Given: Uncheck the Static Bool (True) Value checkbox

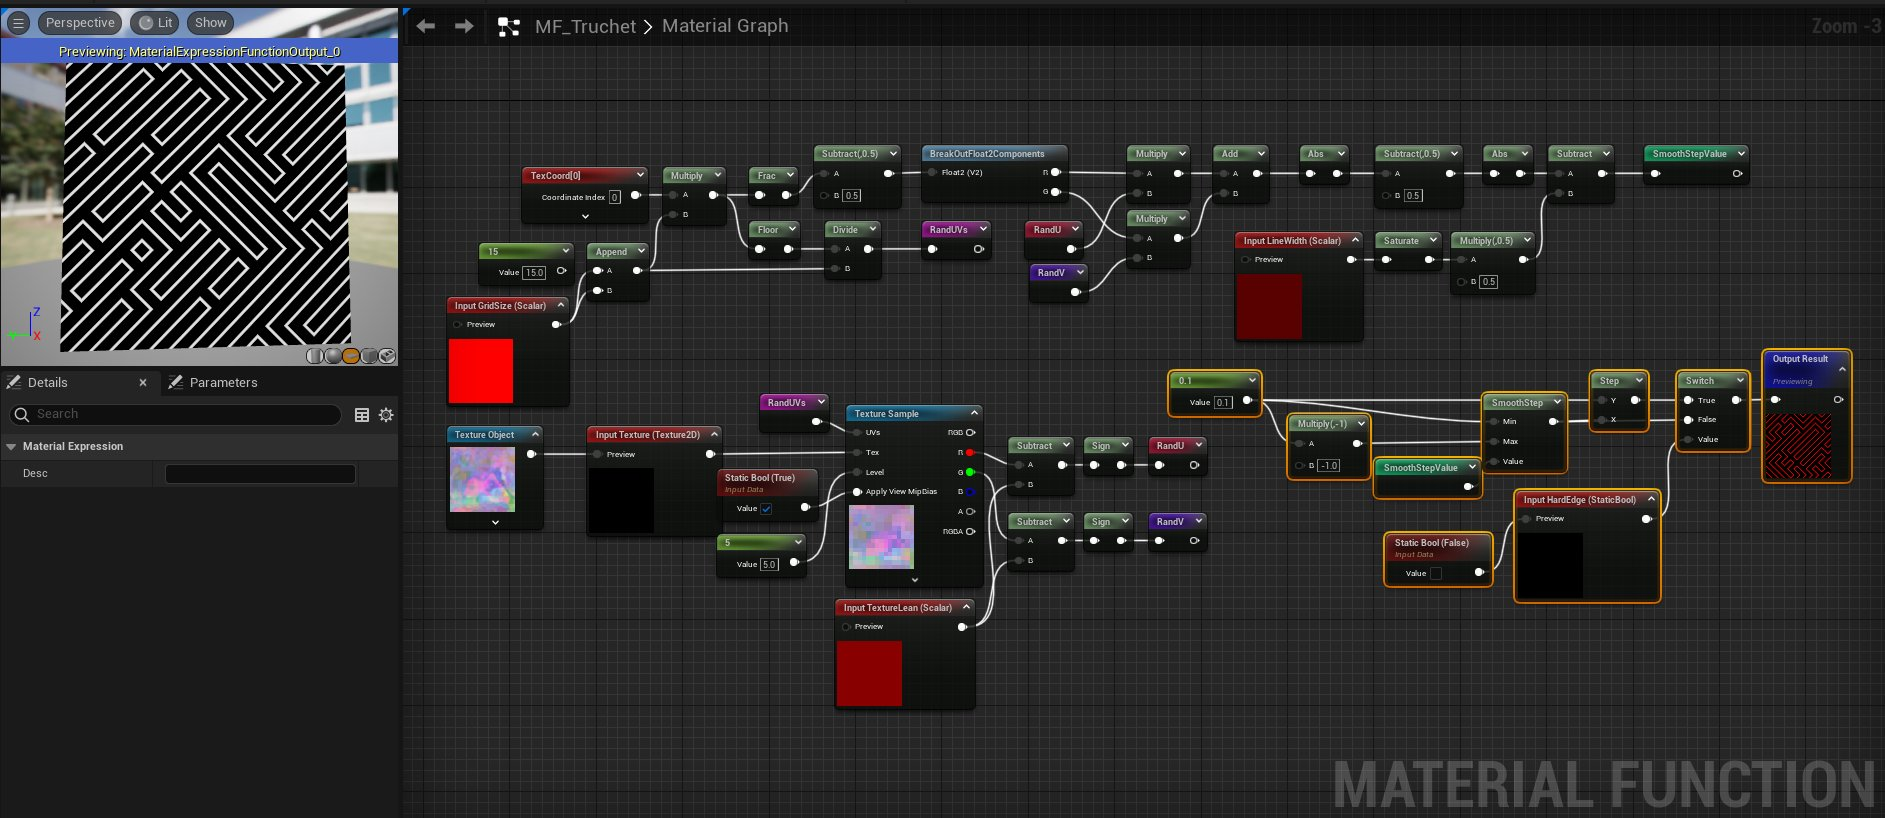Looking at the screenshot, I should [x=766, y=509].
